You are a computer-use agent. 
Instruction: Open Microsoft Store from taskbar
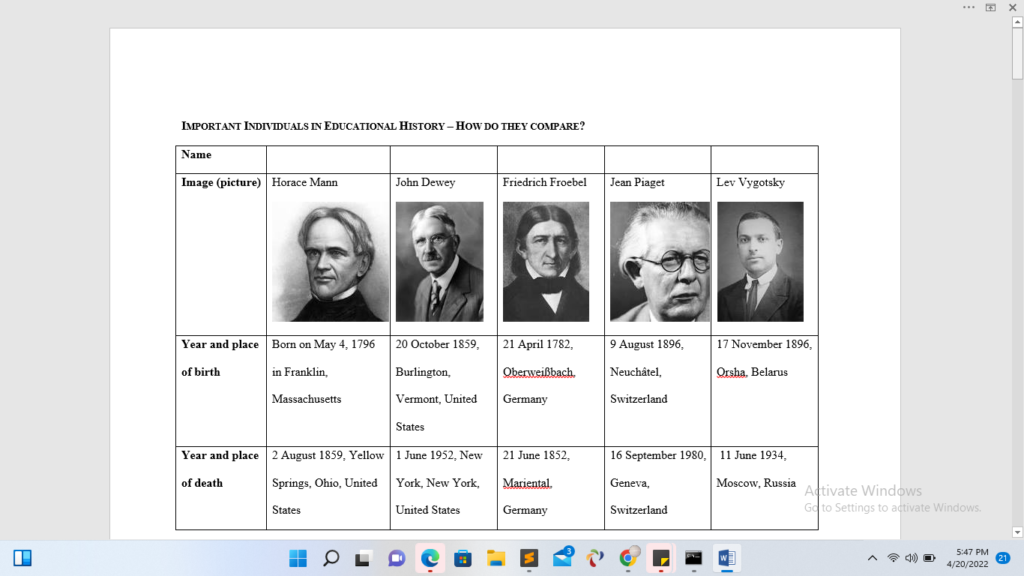462,558
